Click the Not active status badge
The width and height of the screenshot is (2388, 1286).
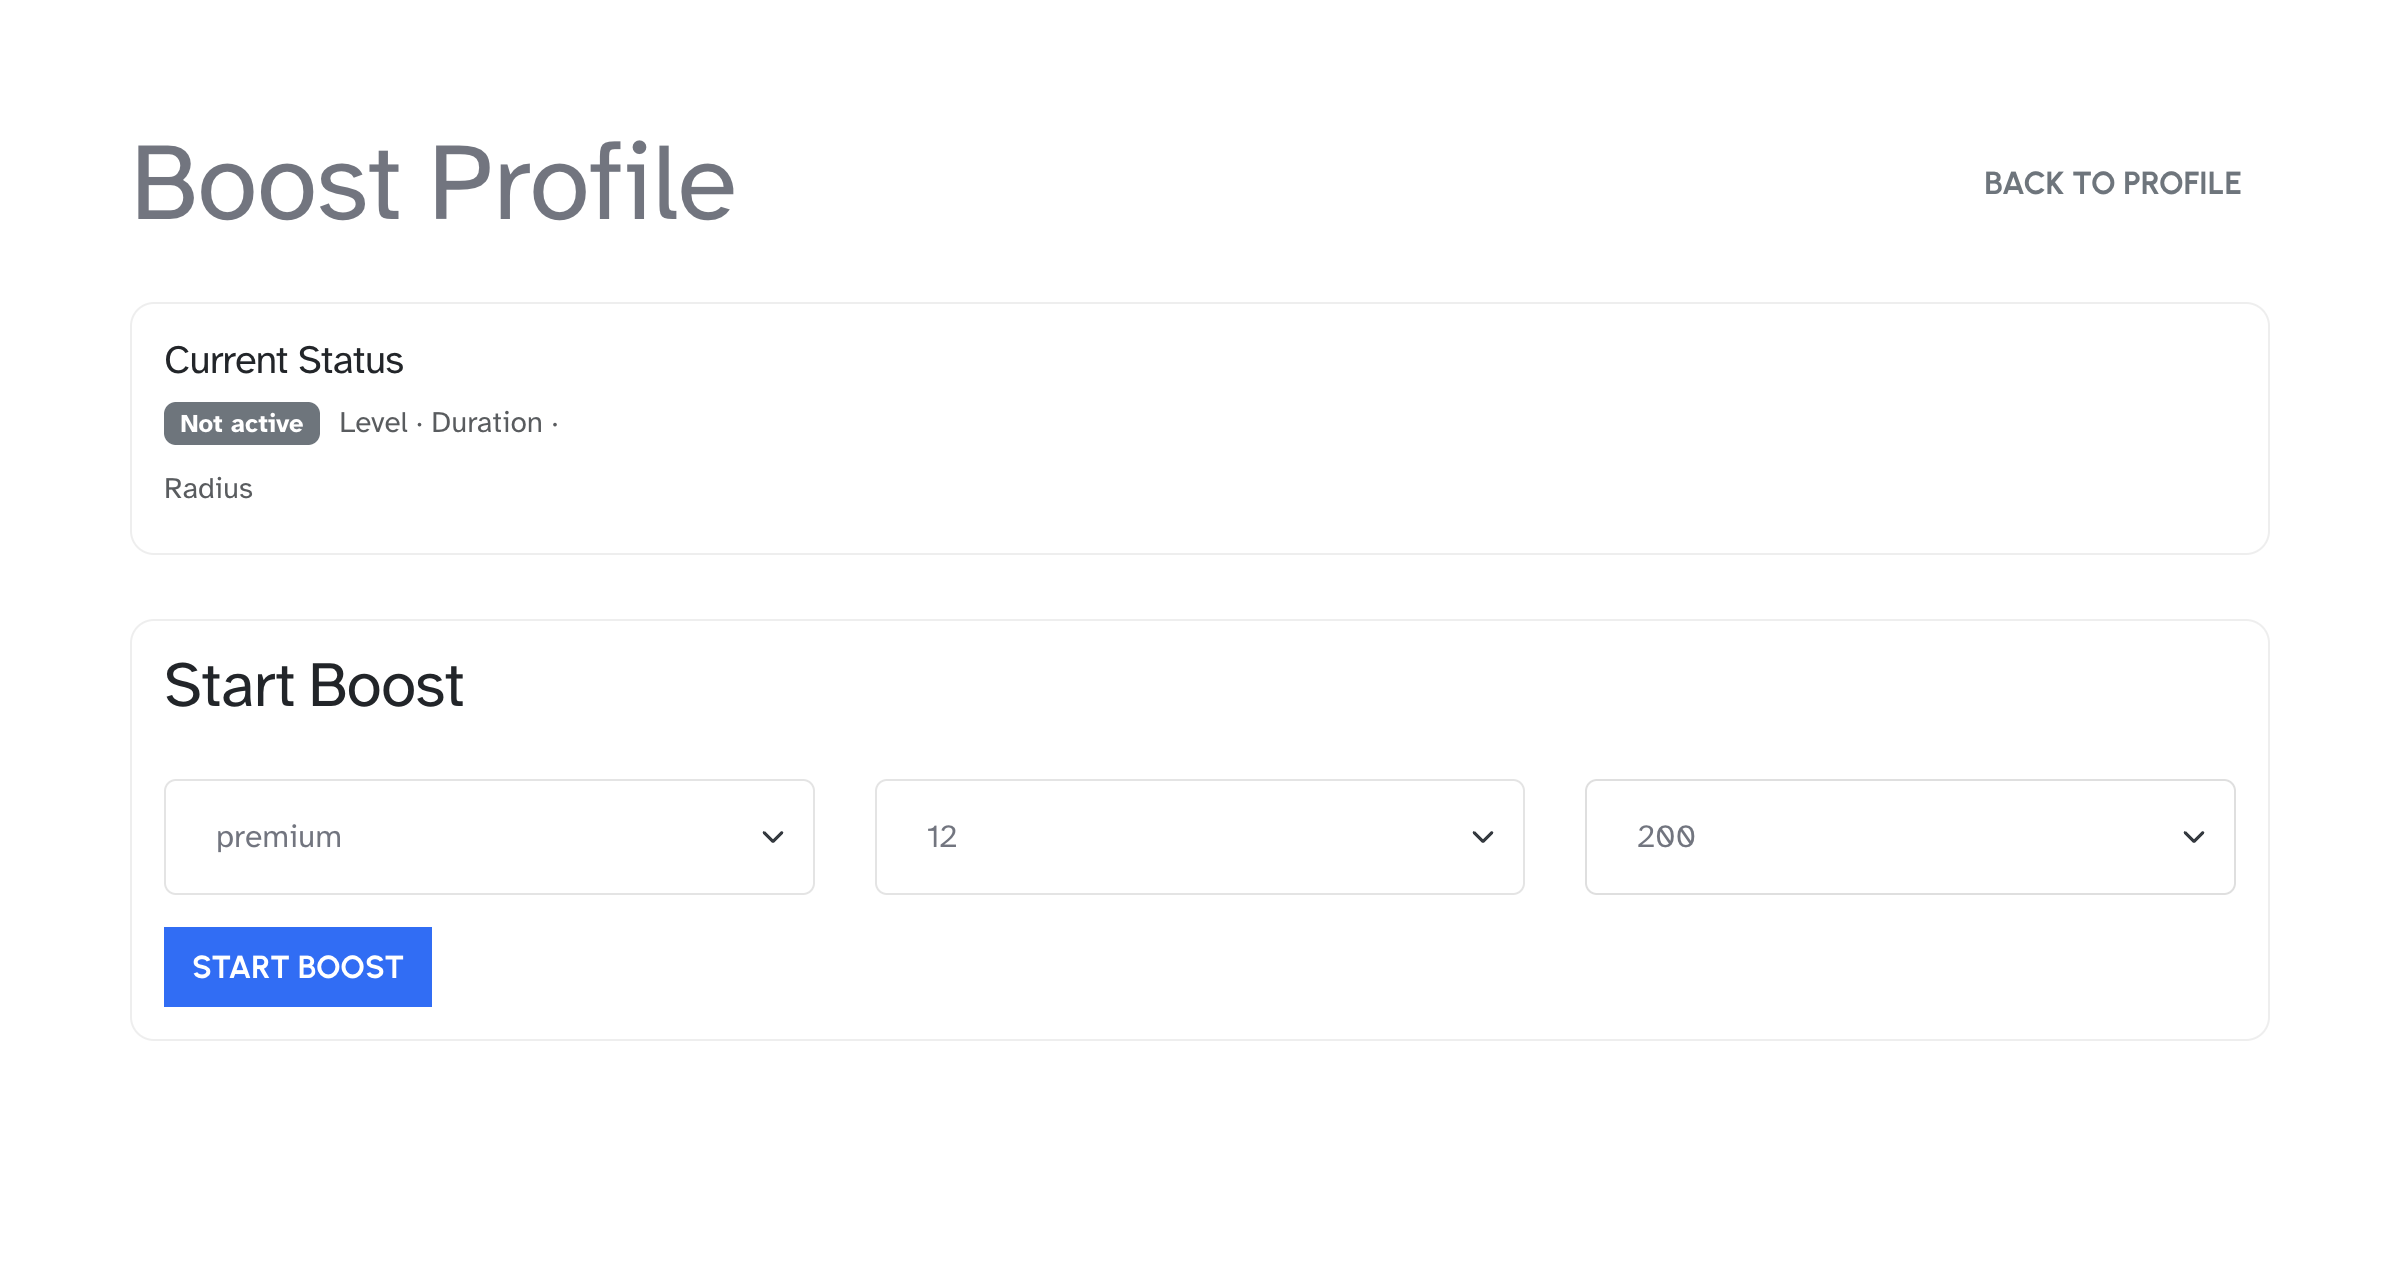241,424
